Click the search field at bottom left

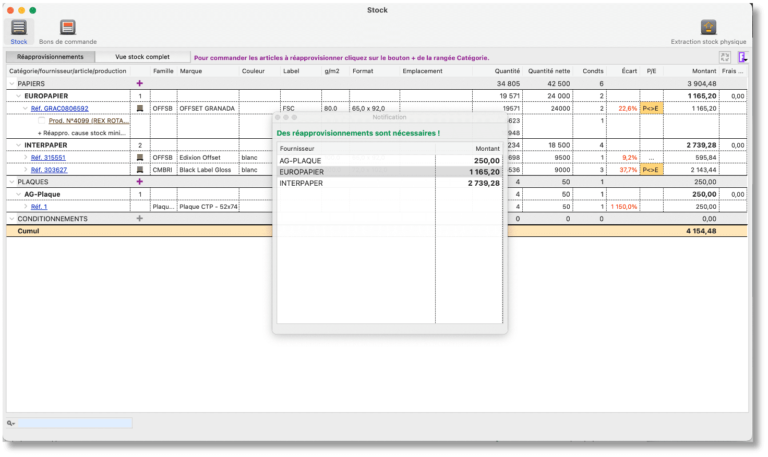(x=72, y=423)
